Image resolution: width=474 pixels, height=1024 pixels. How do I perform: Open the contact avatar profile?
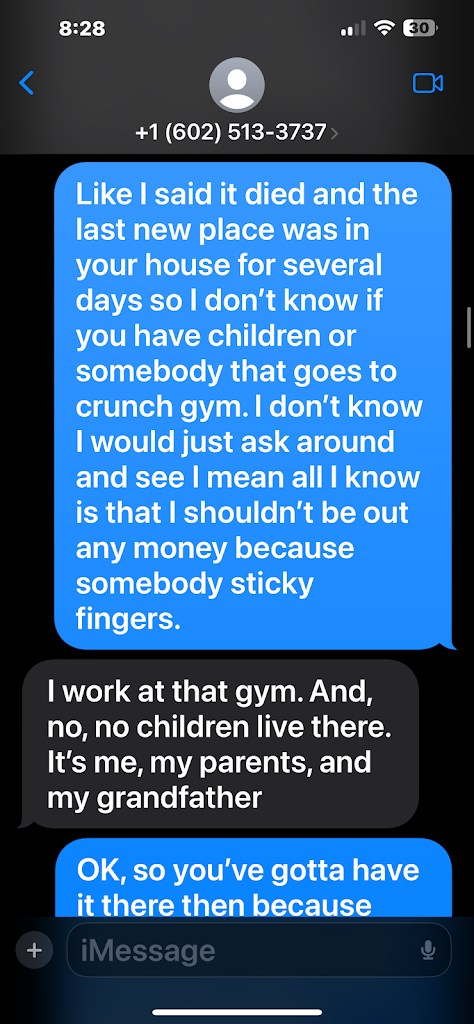point(236,86)
